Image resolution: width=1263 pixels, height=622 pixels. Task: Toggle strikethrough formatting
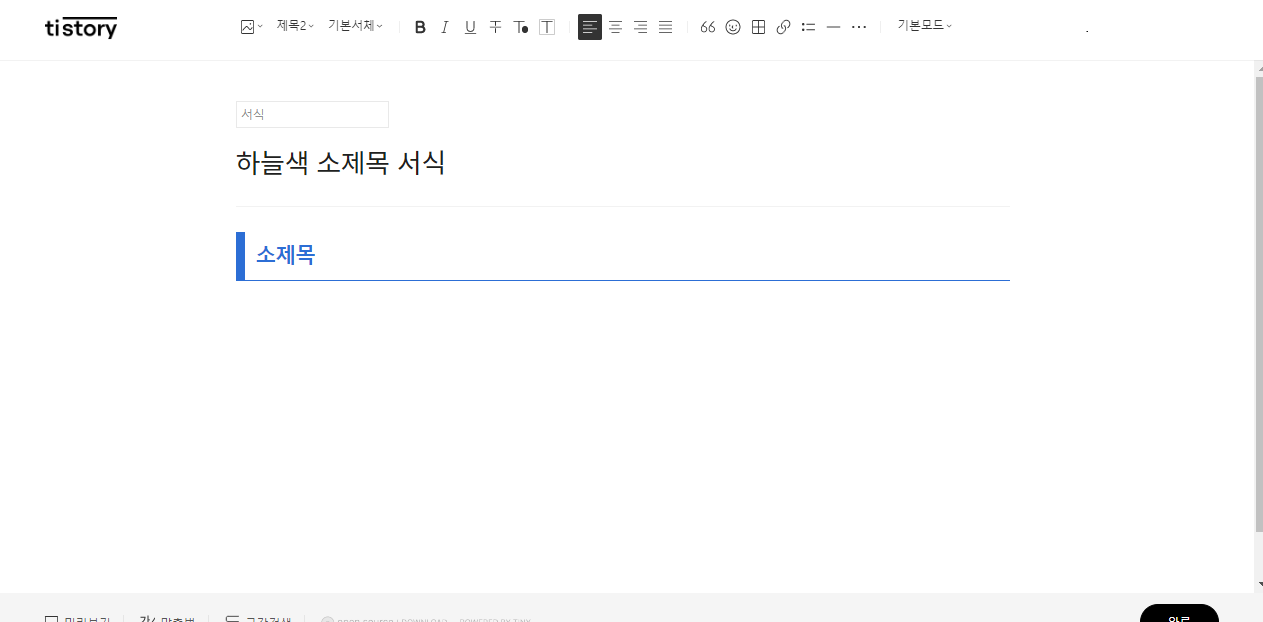pyautogui.click(x=495, y=27)
